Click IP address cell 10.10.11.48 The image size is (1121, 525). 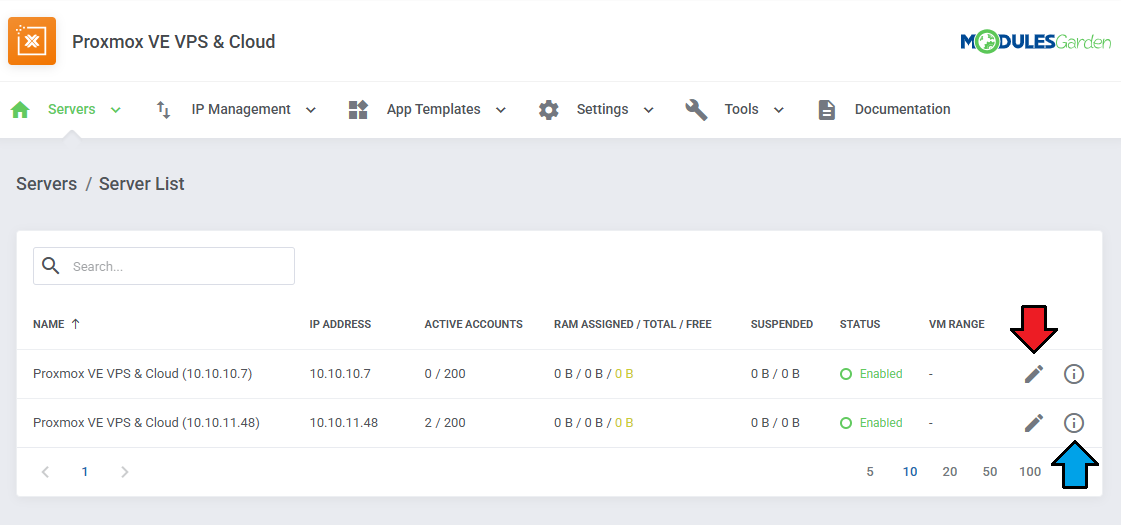pyautogui.click(x=344, y=423)
